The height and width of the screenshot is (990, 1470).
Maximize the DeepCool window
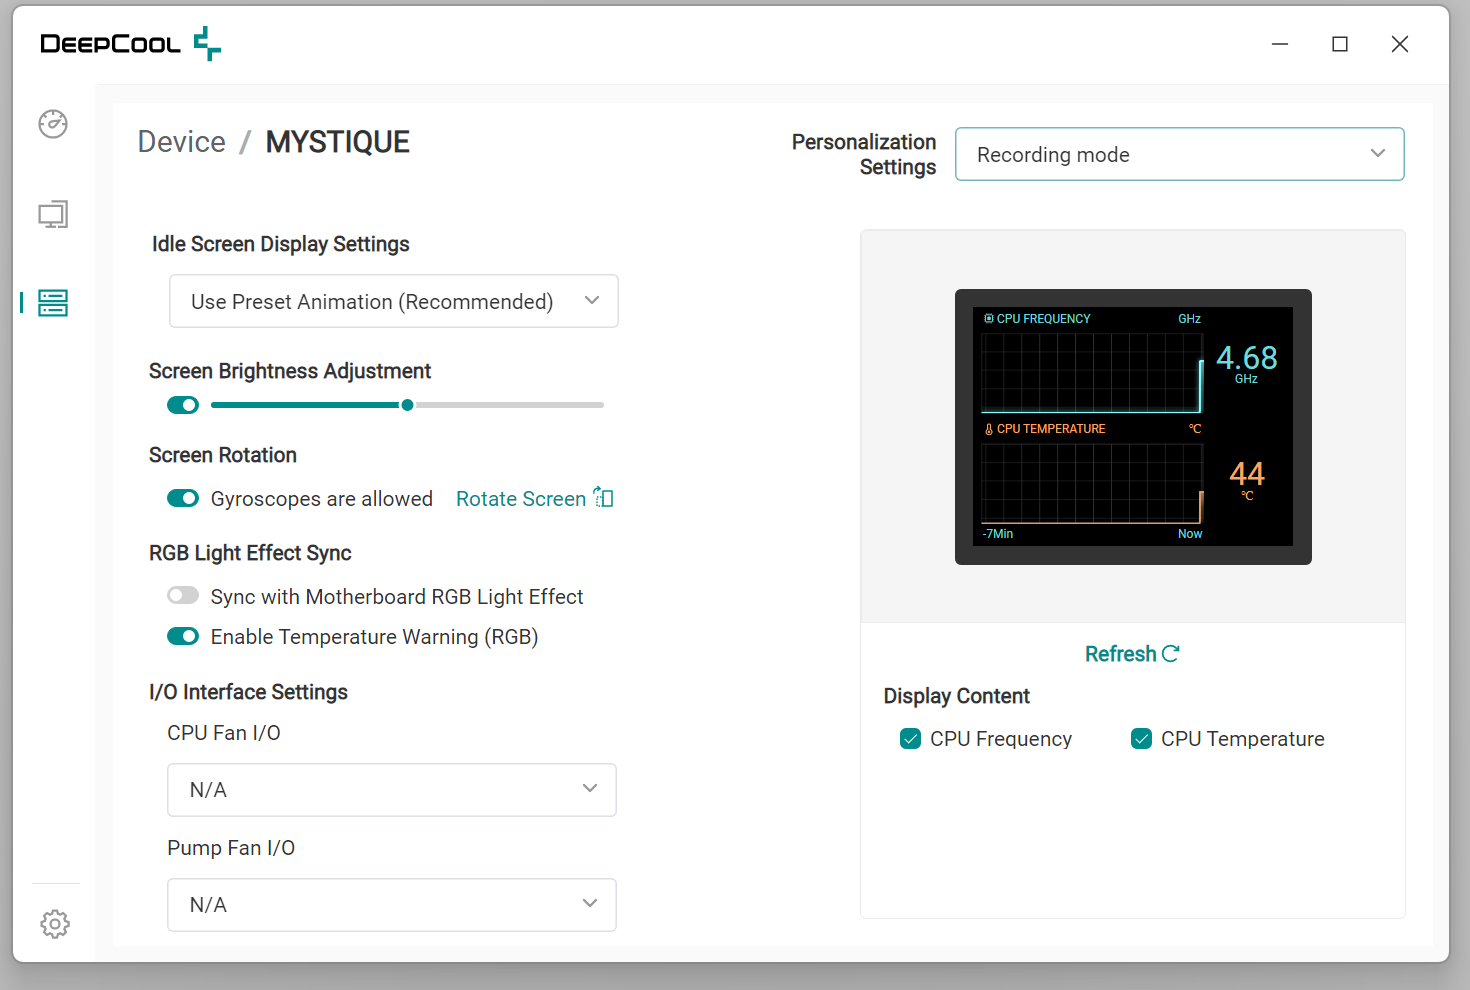1340,44
